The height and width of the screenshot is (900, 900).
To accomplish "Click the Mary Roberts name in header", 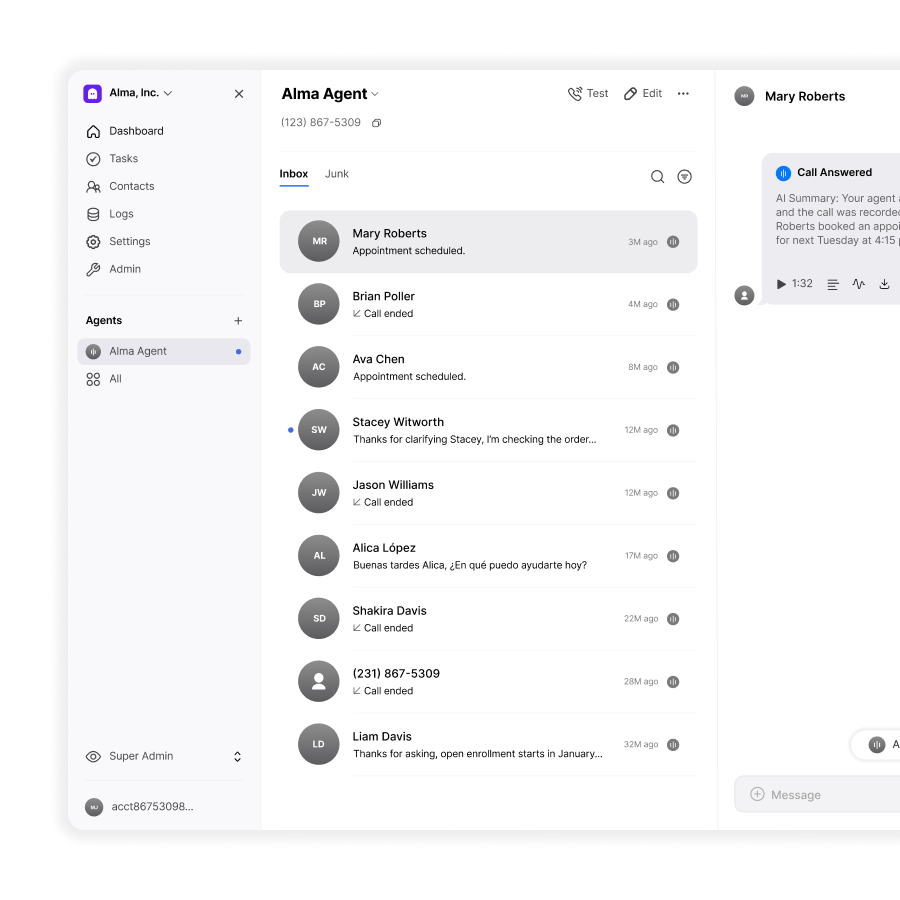I will pyautogui.click(x=805, y=96).
